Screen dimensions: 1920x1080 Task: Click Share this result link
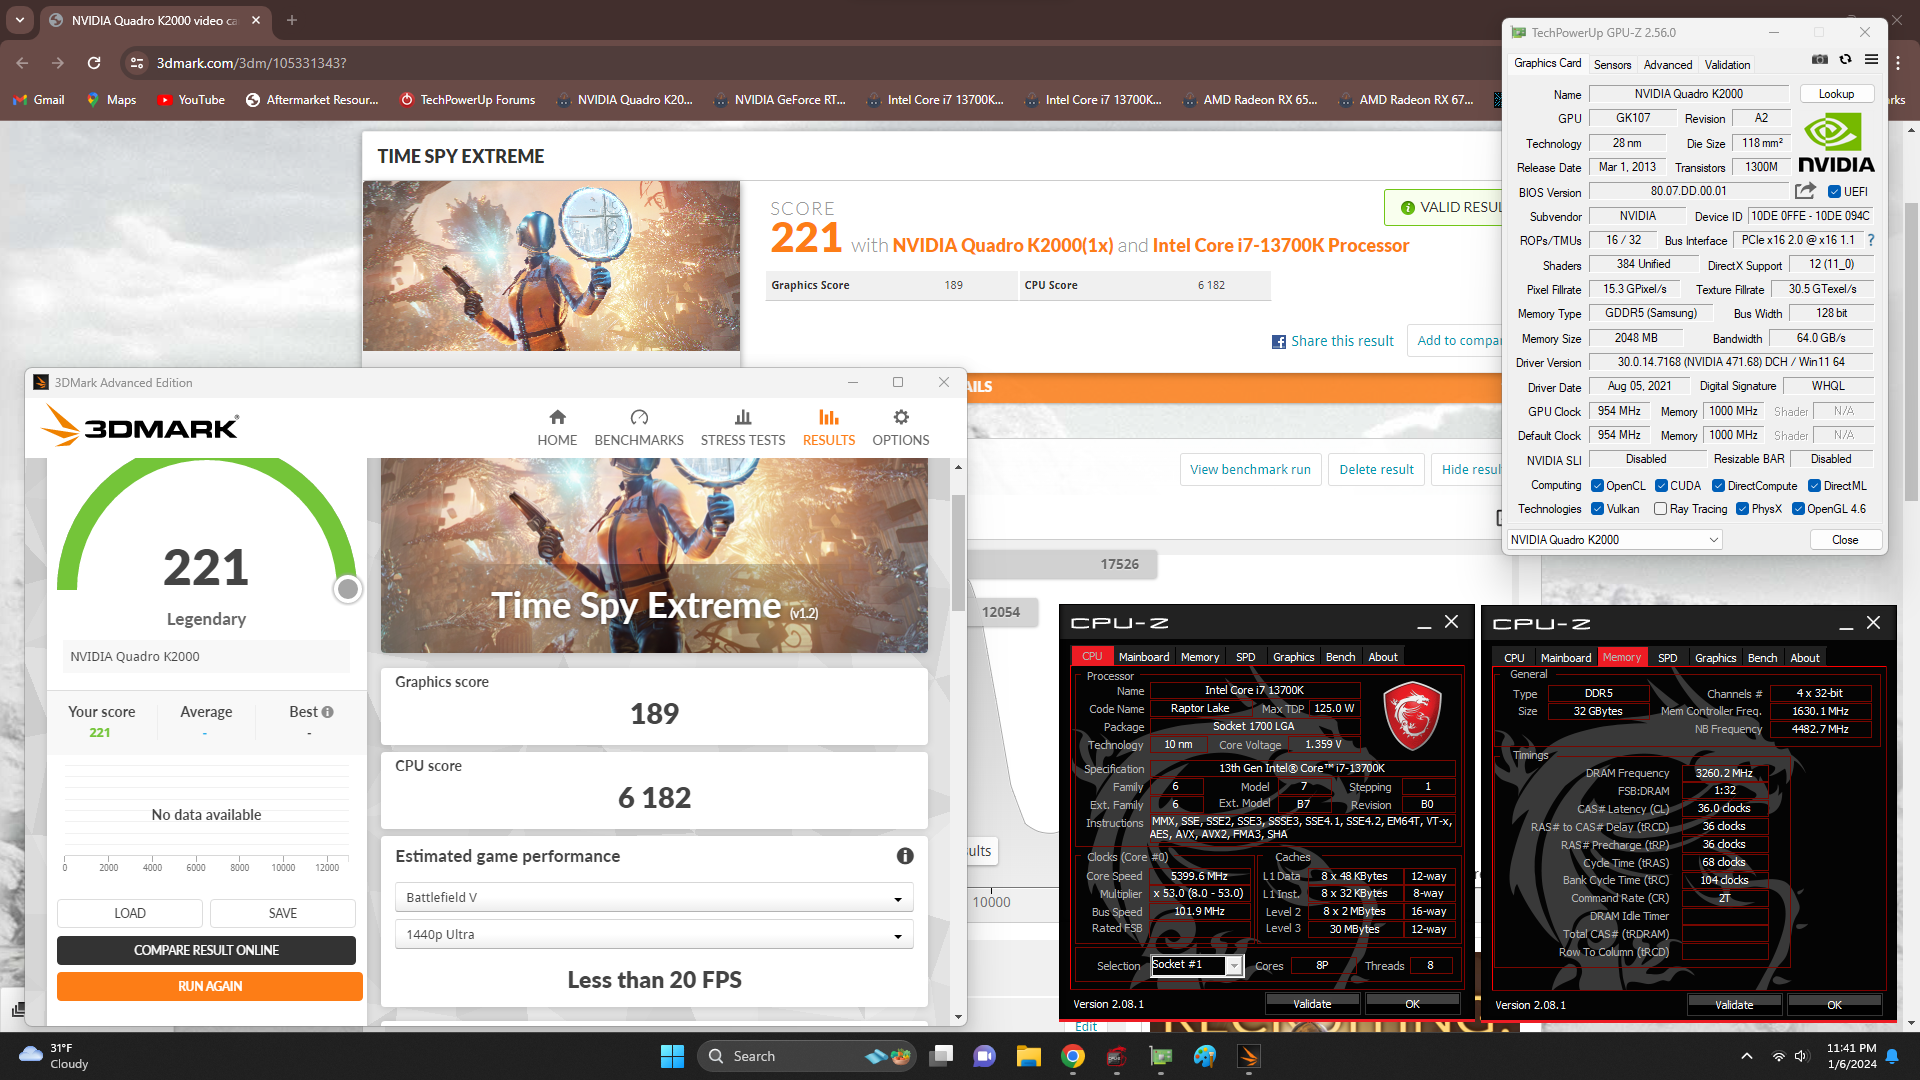(x=1342, y=341)
